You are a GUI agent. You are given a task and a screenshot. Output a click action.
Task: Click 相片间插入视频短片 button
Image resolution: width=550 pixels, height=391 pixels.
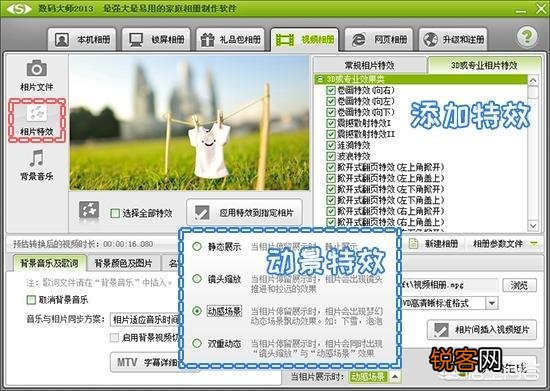(482, 330)
